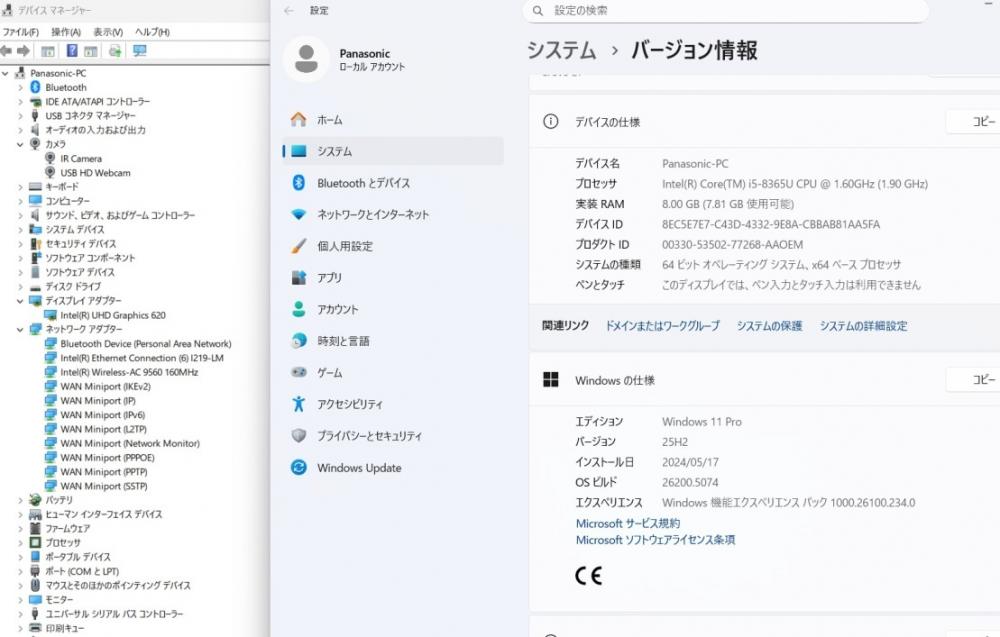Click Back arrow in Device Manager toolbar
Viewport: 1000px width, 637px height.
point(6,51)
